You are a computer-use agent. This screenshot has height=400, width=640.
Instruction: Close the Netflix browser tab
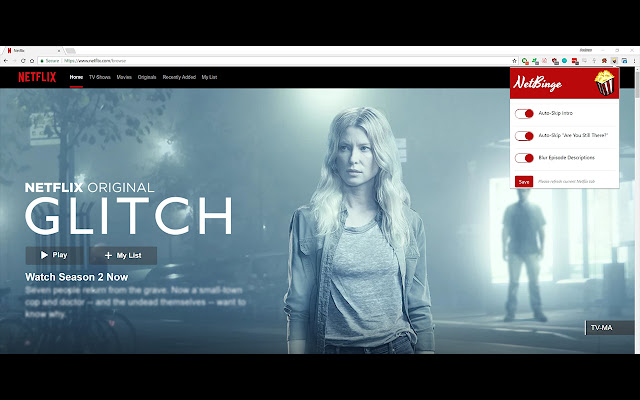tap(59, 51)
